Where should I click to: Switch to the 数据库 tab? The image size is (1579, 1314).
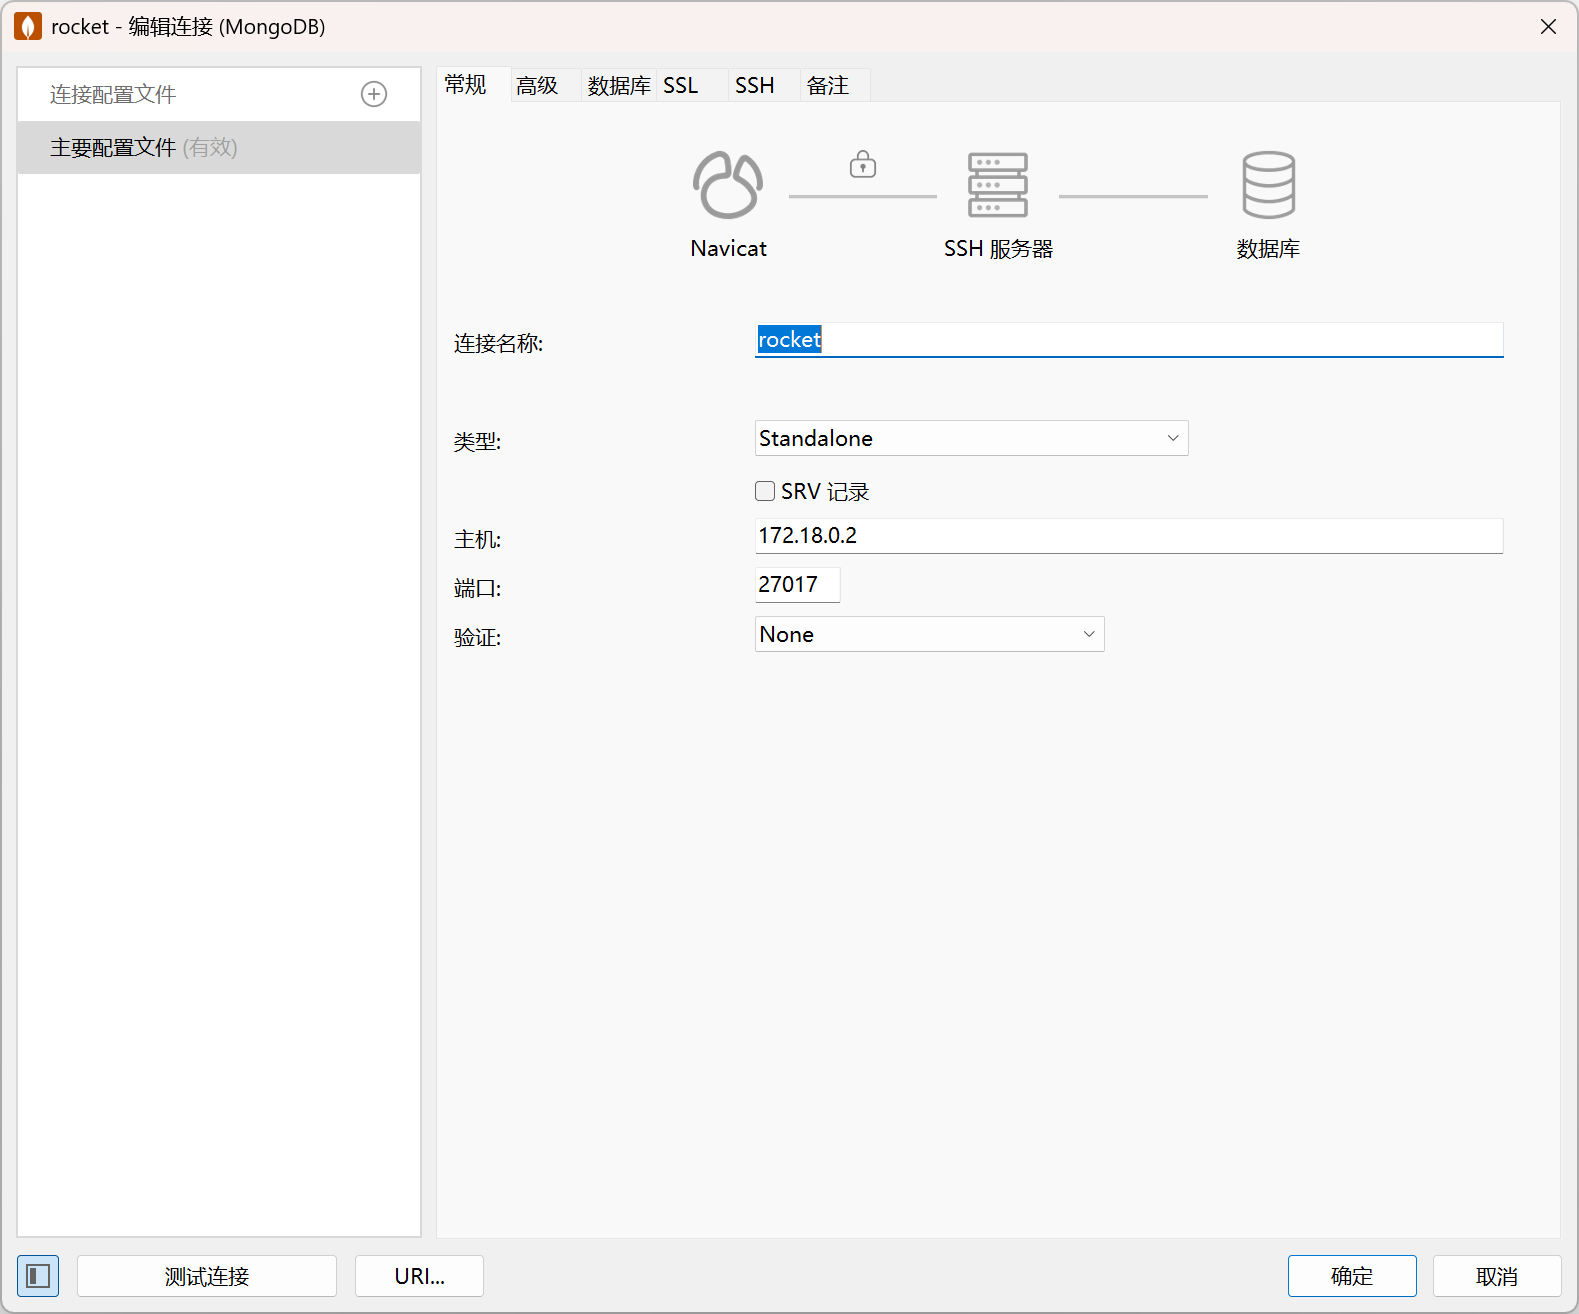[x=619, y=86]
